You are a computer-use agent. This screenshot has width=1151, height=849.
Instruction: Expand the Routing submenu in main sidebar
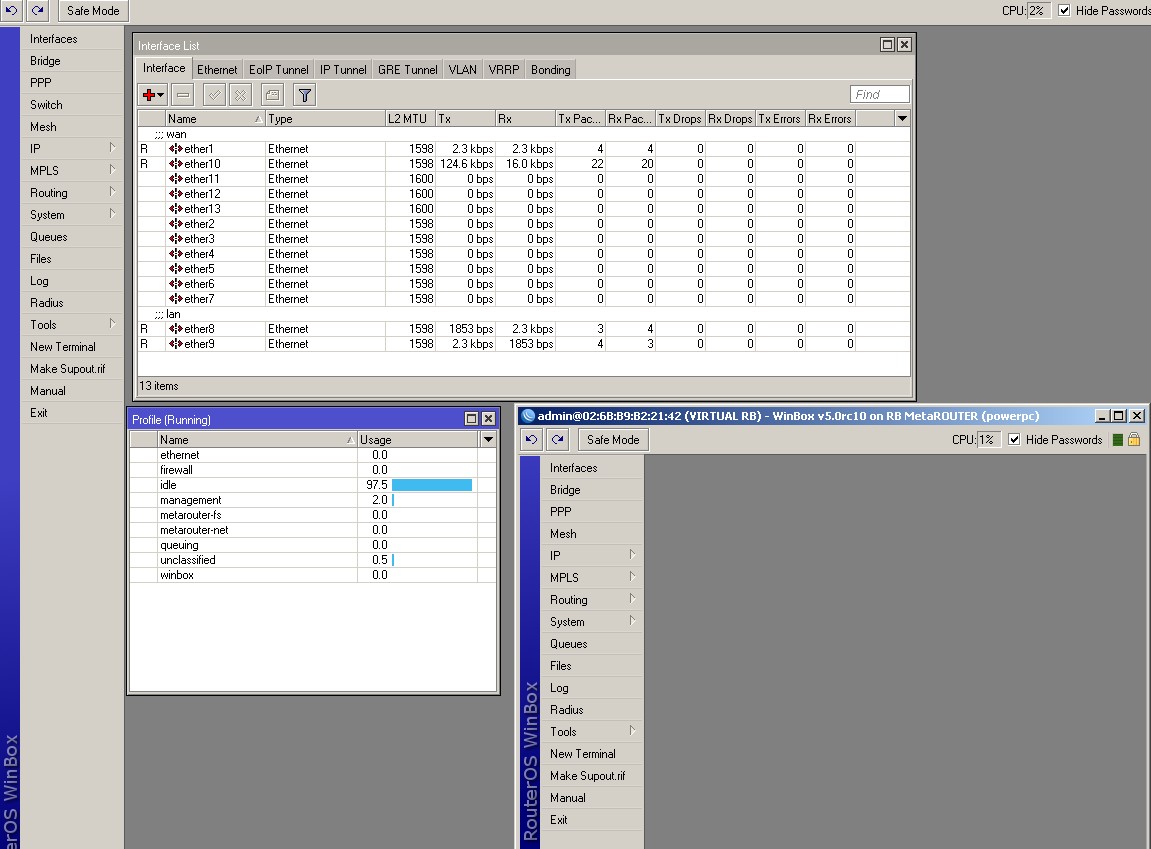point(112,192)
